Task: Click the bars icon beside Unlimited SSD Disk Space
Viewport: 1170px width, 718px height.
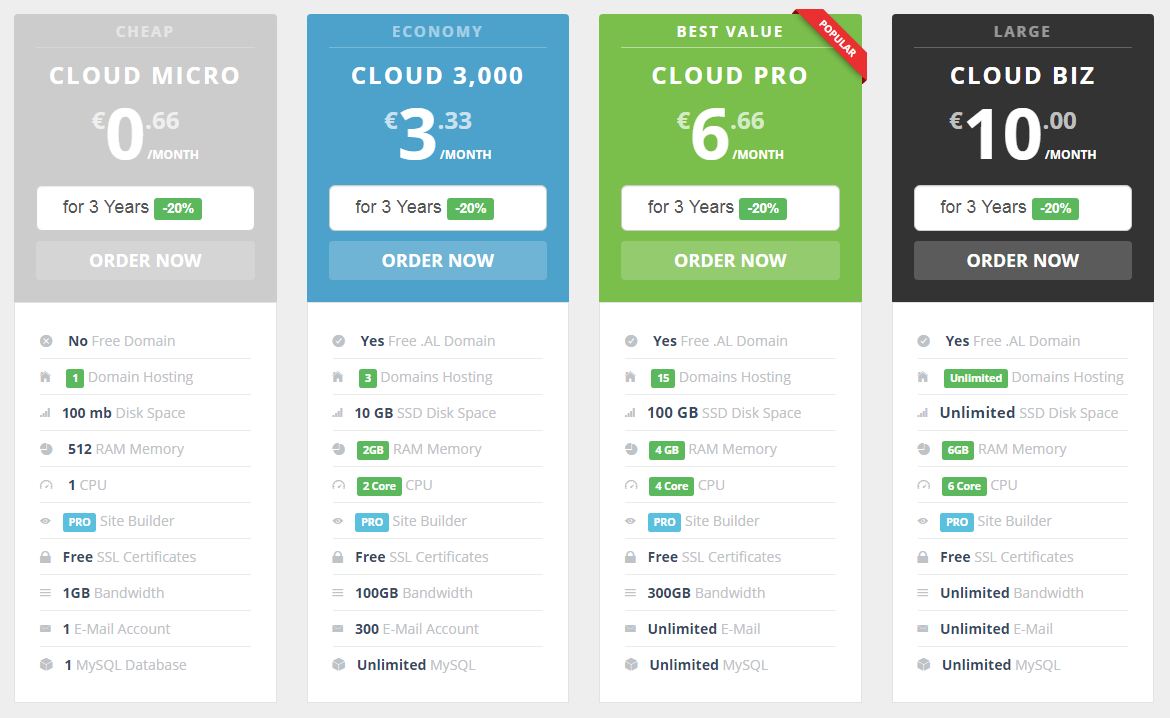Action: (923, 413)
